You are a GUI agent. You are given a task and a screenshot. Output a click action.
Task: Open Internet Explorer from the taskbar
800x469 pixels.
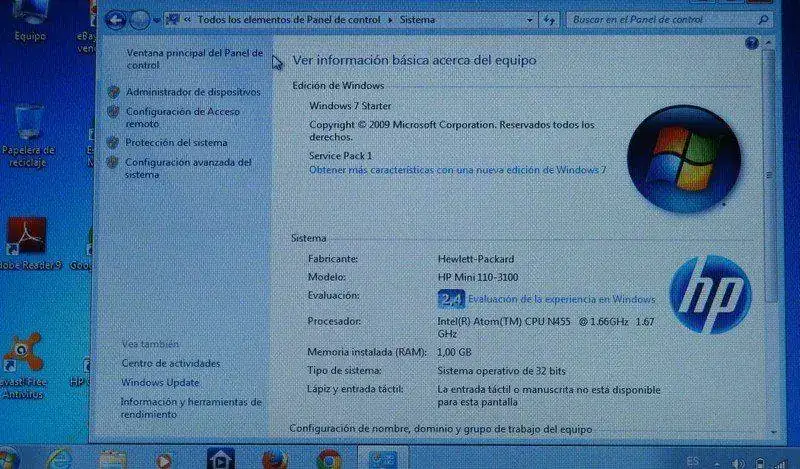click(59, 459)
